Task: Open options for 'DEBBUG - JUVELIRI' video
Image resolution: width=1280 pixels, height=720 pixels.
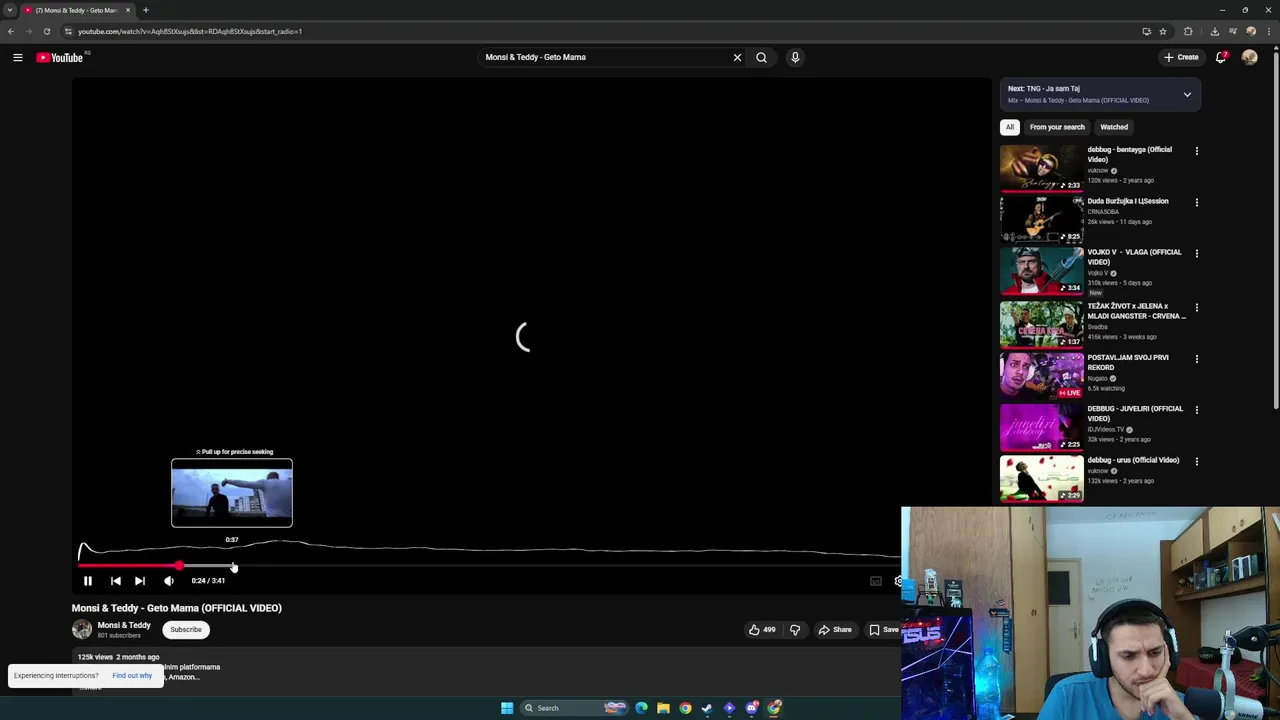Action: [x=1197, y=410]
